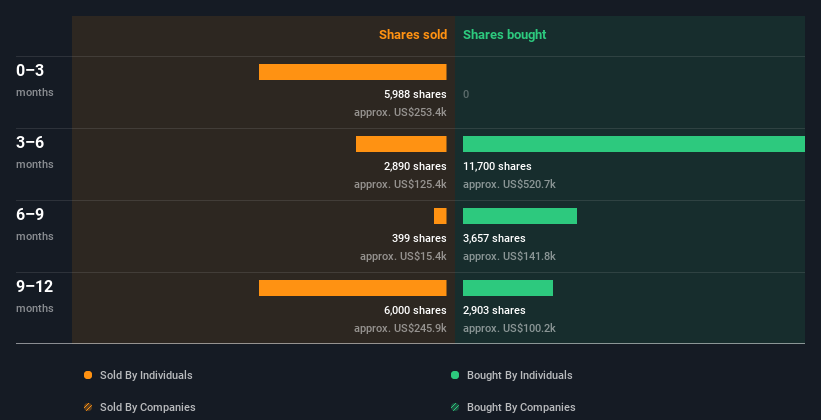Viewport: 821px width, 420px height.
Task: Click approx. US$125.4k amount
Action: click(400, 184)
